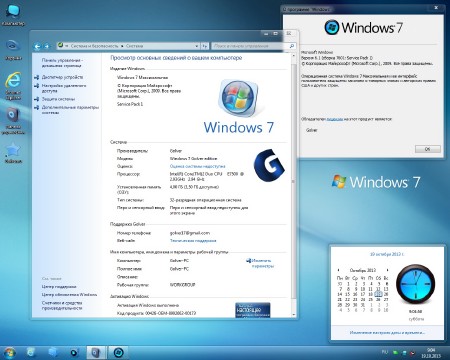
Task: Click the genuine Microsoft software badge
Action: [x=253, y=310]
